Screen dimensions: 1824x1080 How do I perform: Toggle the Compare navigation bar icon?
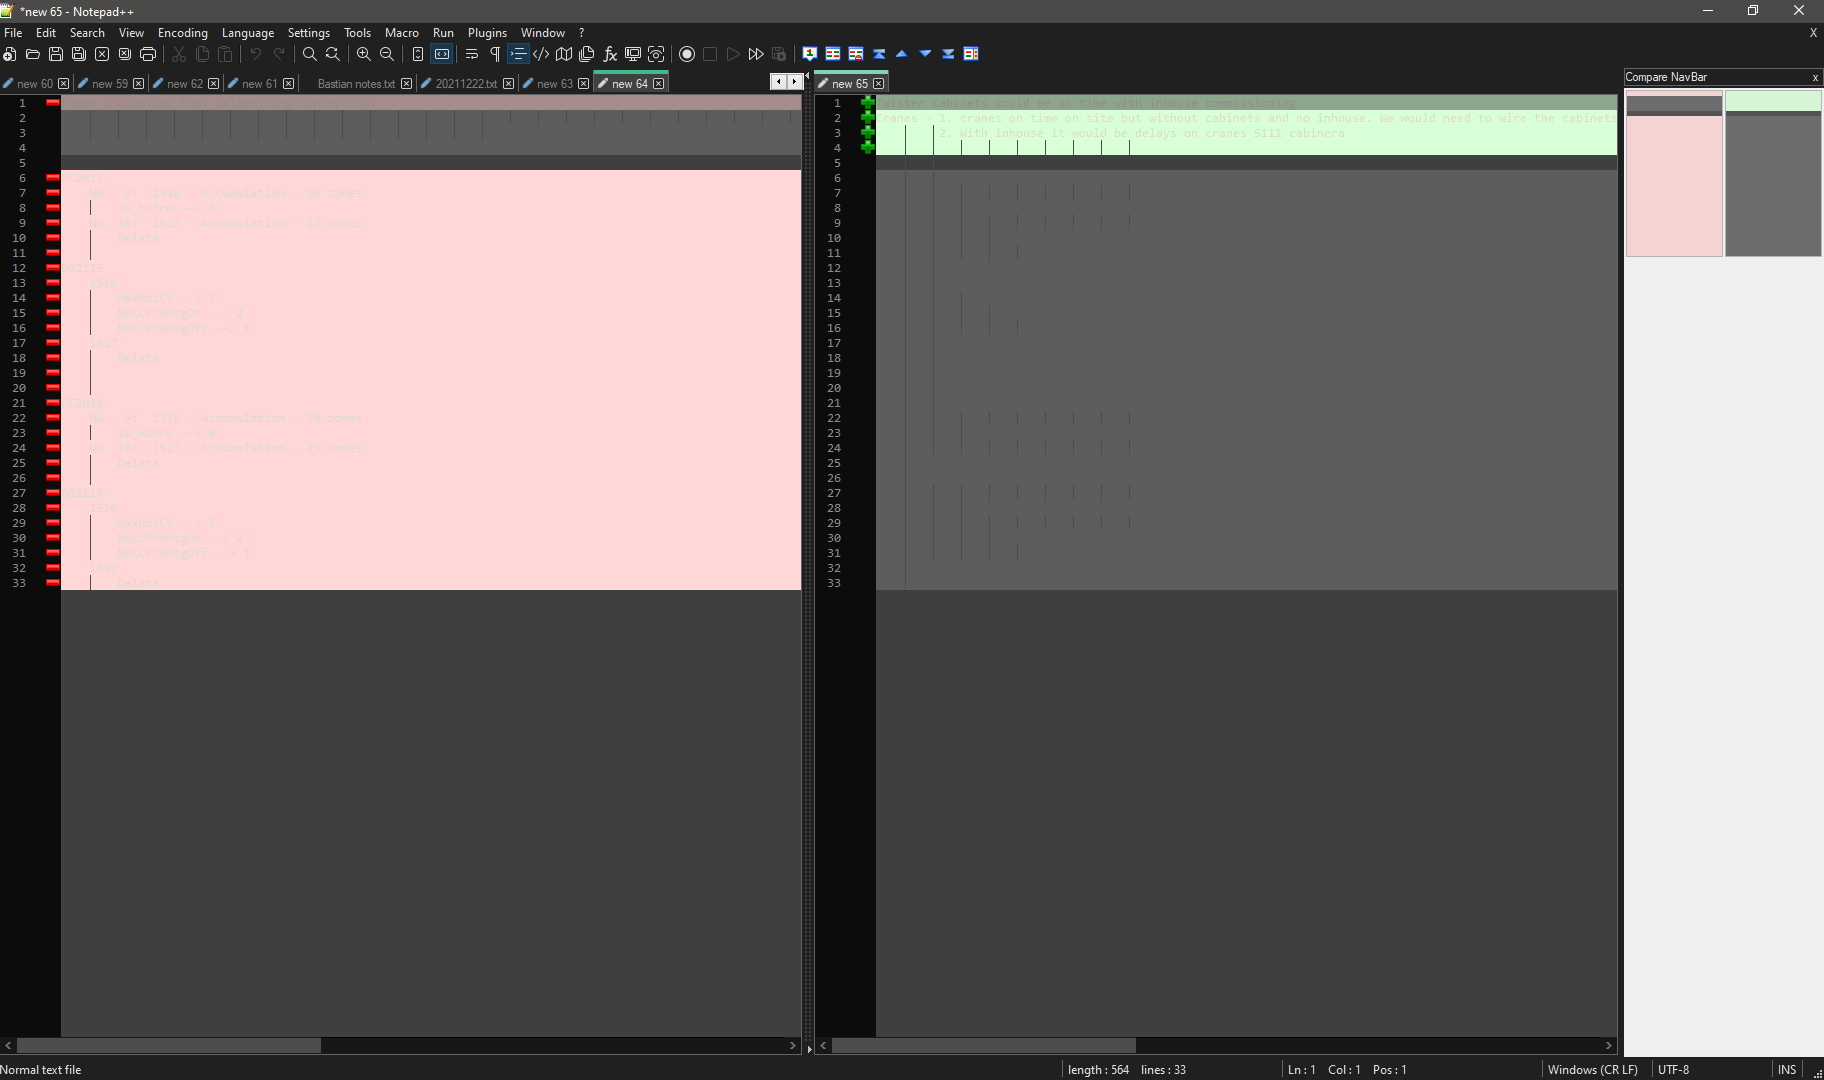coord(971,54)
